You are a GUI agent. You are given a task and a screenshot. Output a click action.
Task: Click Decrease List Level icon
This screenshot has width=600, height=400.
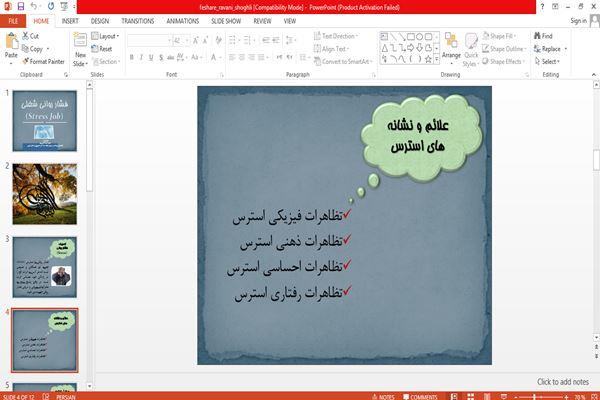click(x=266, y=40)
